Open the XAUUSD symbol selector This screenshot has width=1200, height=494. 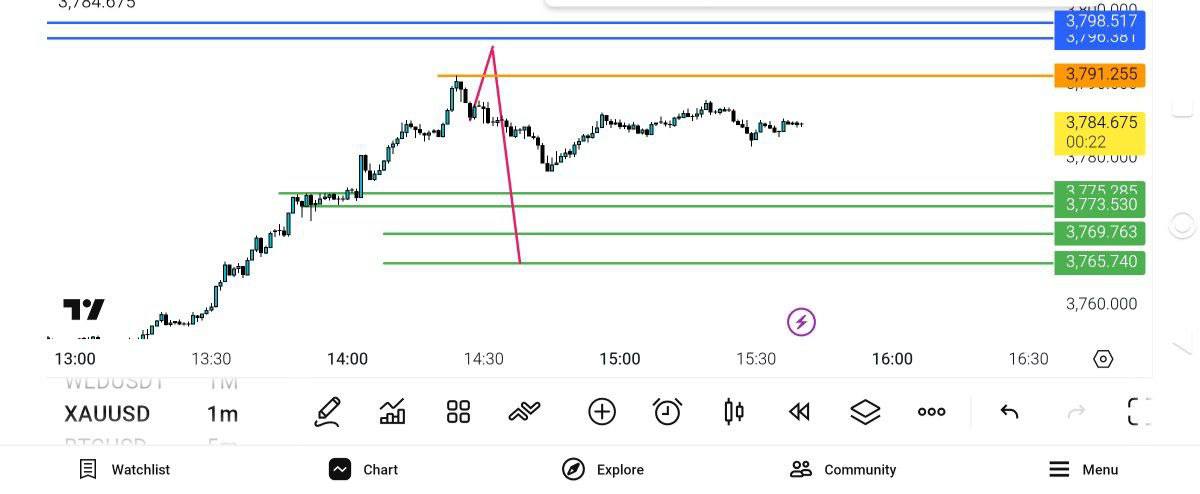tap(107, 414)
